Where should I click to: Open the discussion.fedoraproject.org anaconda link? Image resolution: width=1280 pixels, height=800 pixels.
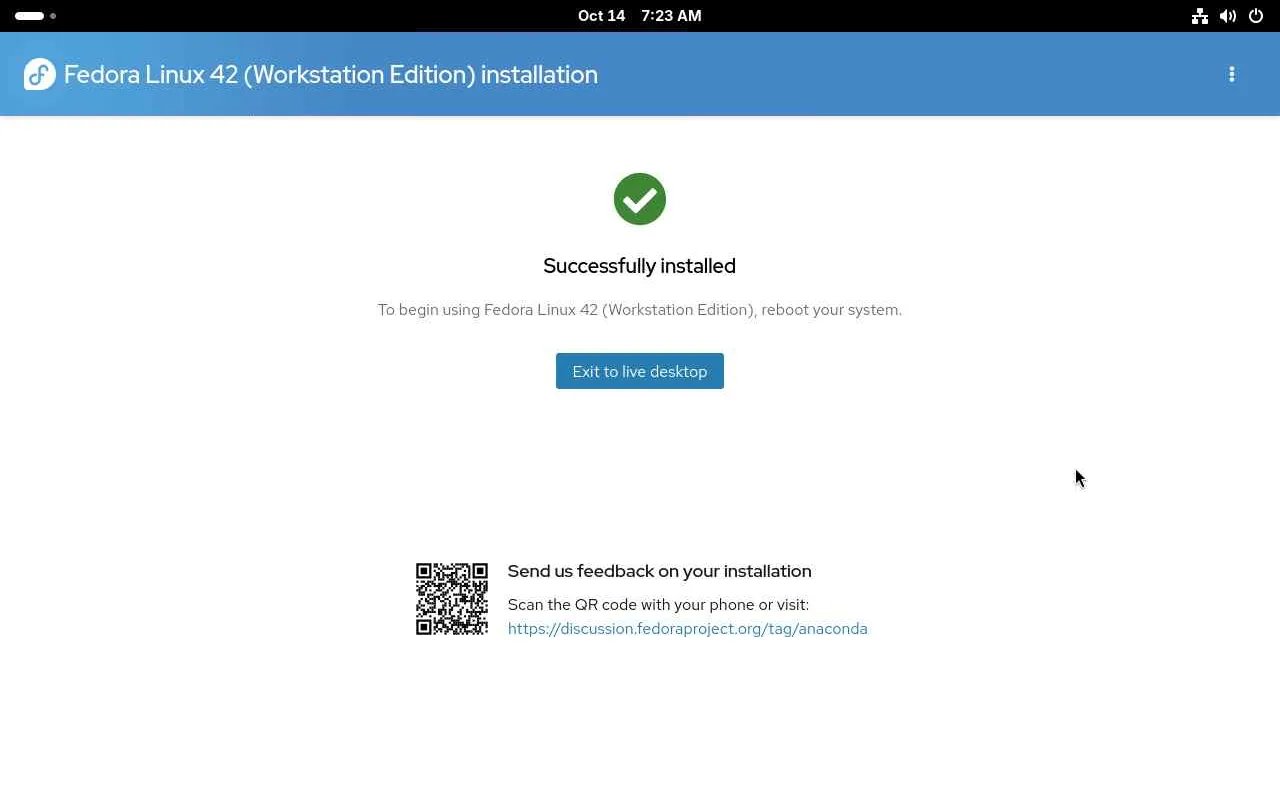[x=688, y=628]
